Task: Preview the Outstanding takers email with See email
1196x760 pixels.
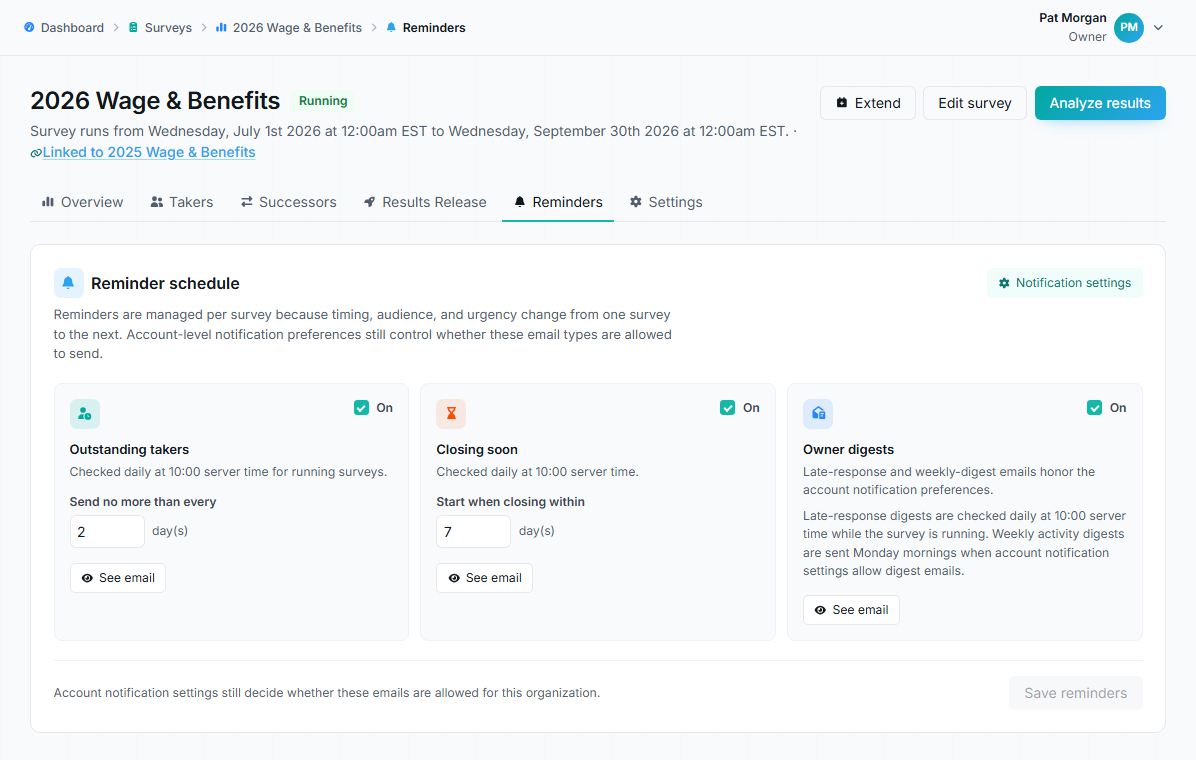Action: click(118, 578)
